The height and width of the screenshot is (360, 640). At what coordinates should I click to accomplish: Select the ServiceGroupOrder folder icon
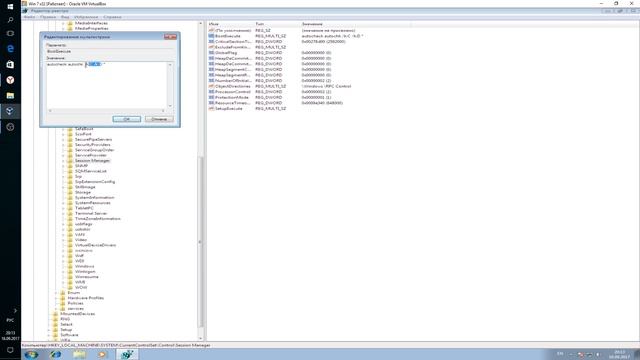(x=70, y=150)
